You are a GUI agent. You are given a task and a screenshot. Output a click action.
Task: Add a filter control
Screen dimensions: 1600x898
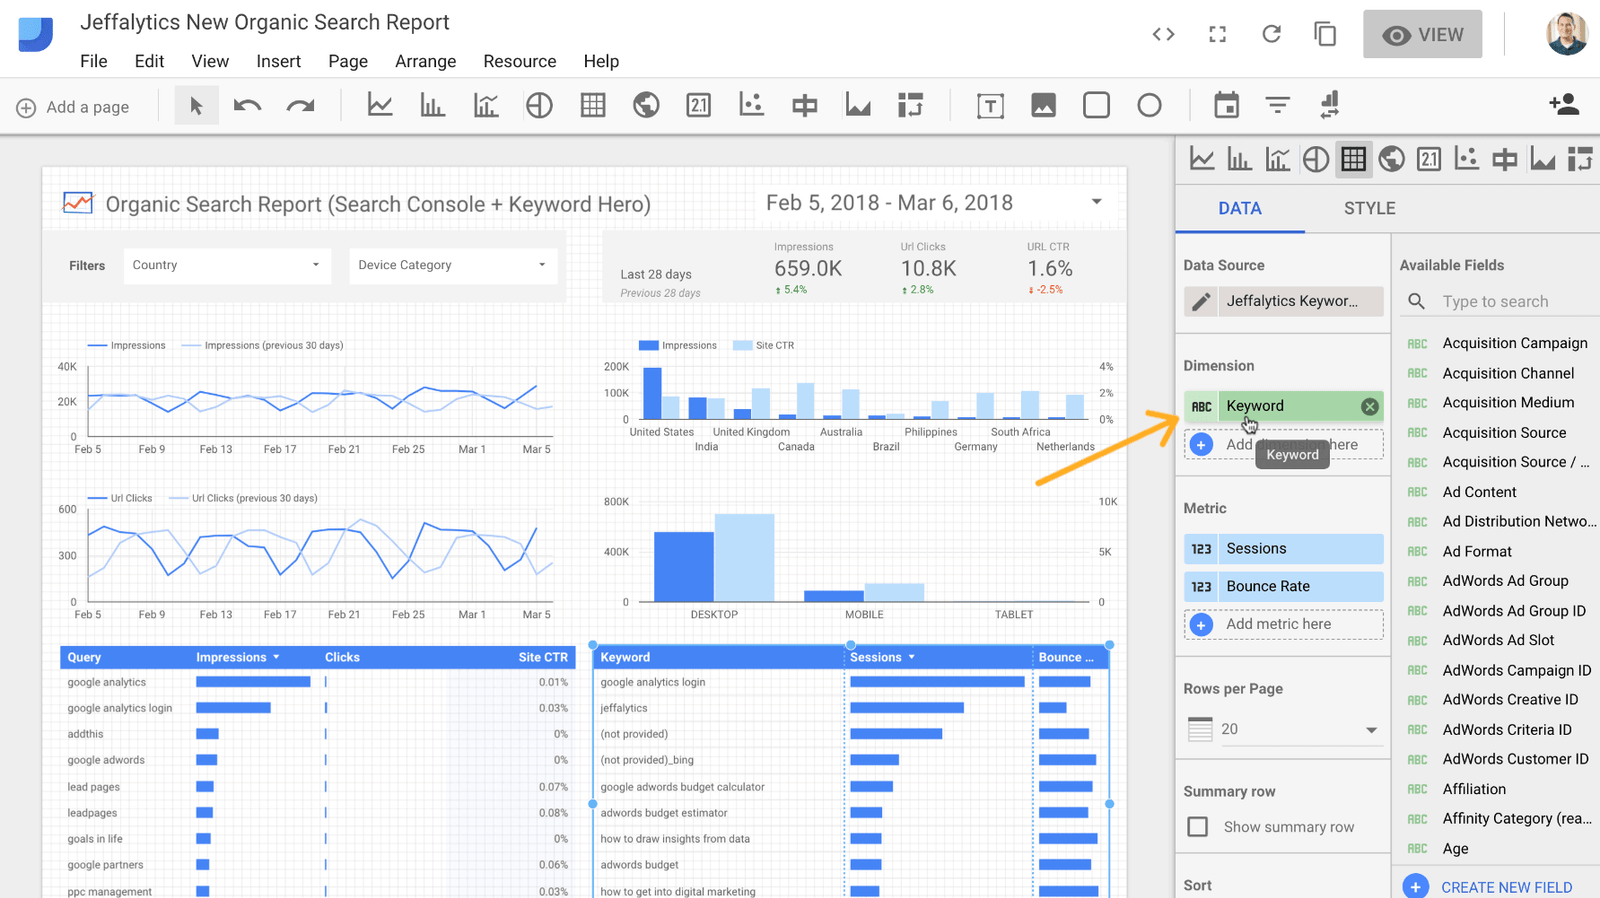click(1277, 105)
